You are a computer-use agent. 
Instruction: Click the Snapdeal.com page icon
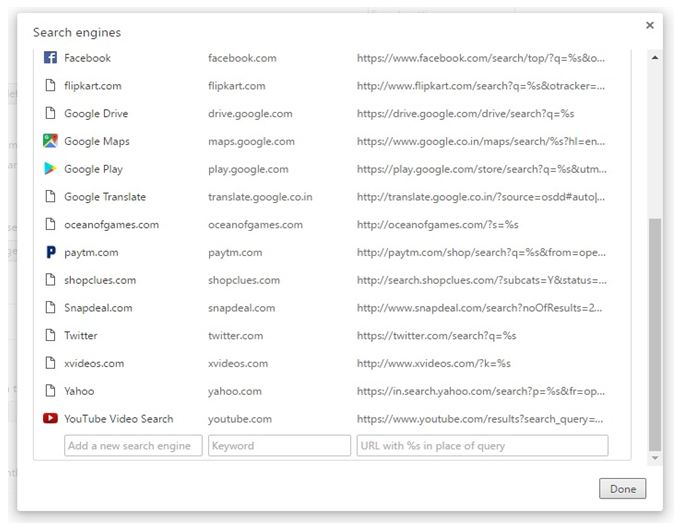50,308
